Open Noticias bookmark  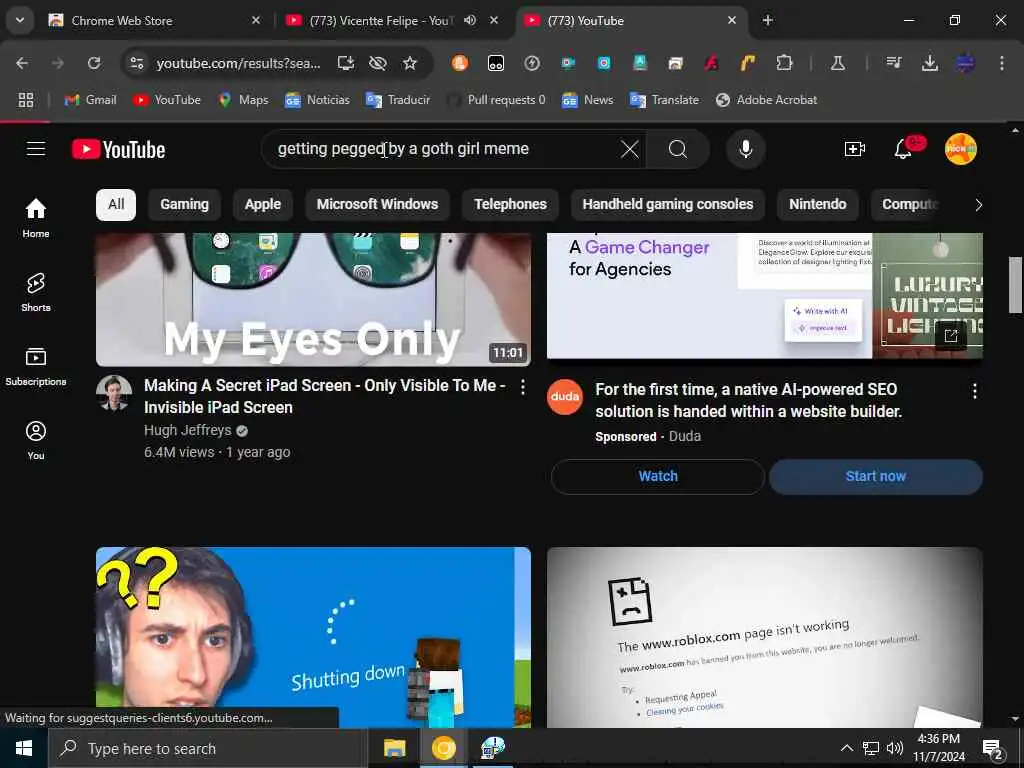[x=317, y=100]
